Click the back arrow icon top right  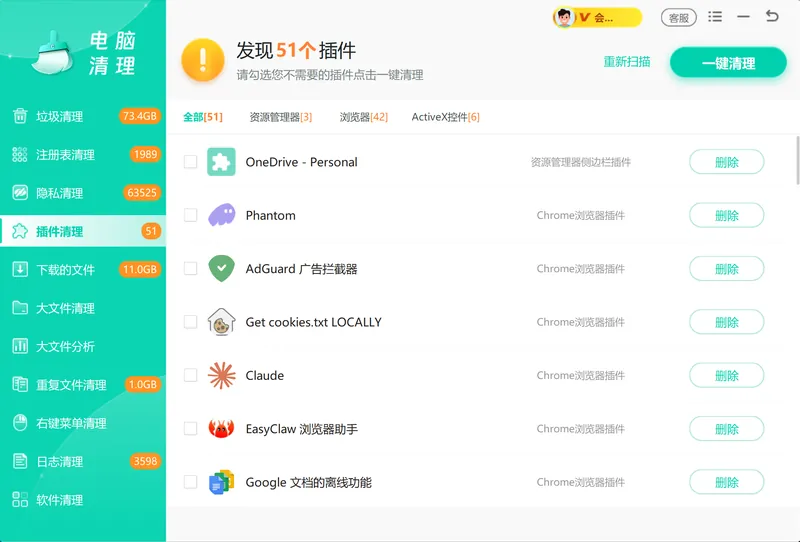772,16
